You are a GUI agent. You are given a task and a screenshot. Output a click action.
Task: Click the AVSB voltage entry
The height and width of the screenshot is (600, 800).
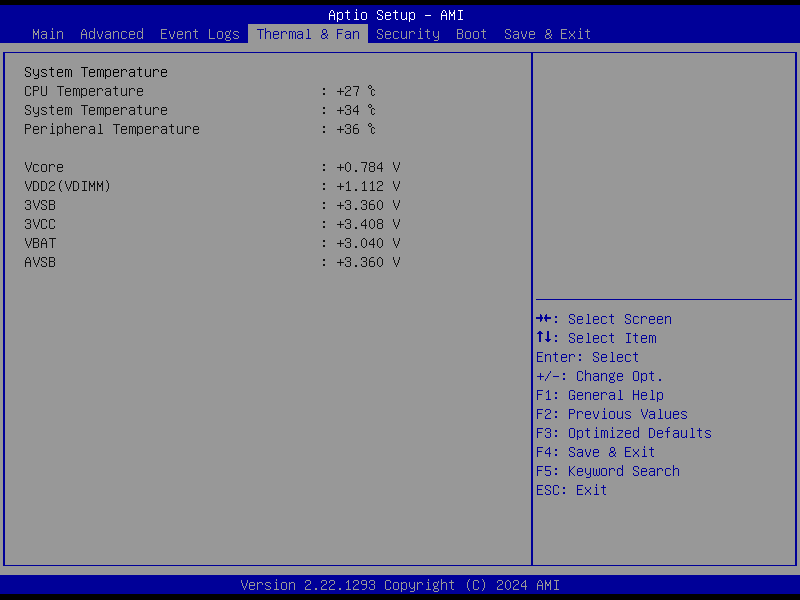[x=40, y=262]
